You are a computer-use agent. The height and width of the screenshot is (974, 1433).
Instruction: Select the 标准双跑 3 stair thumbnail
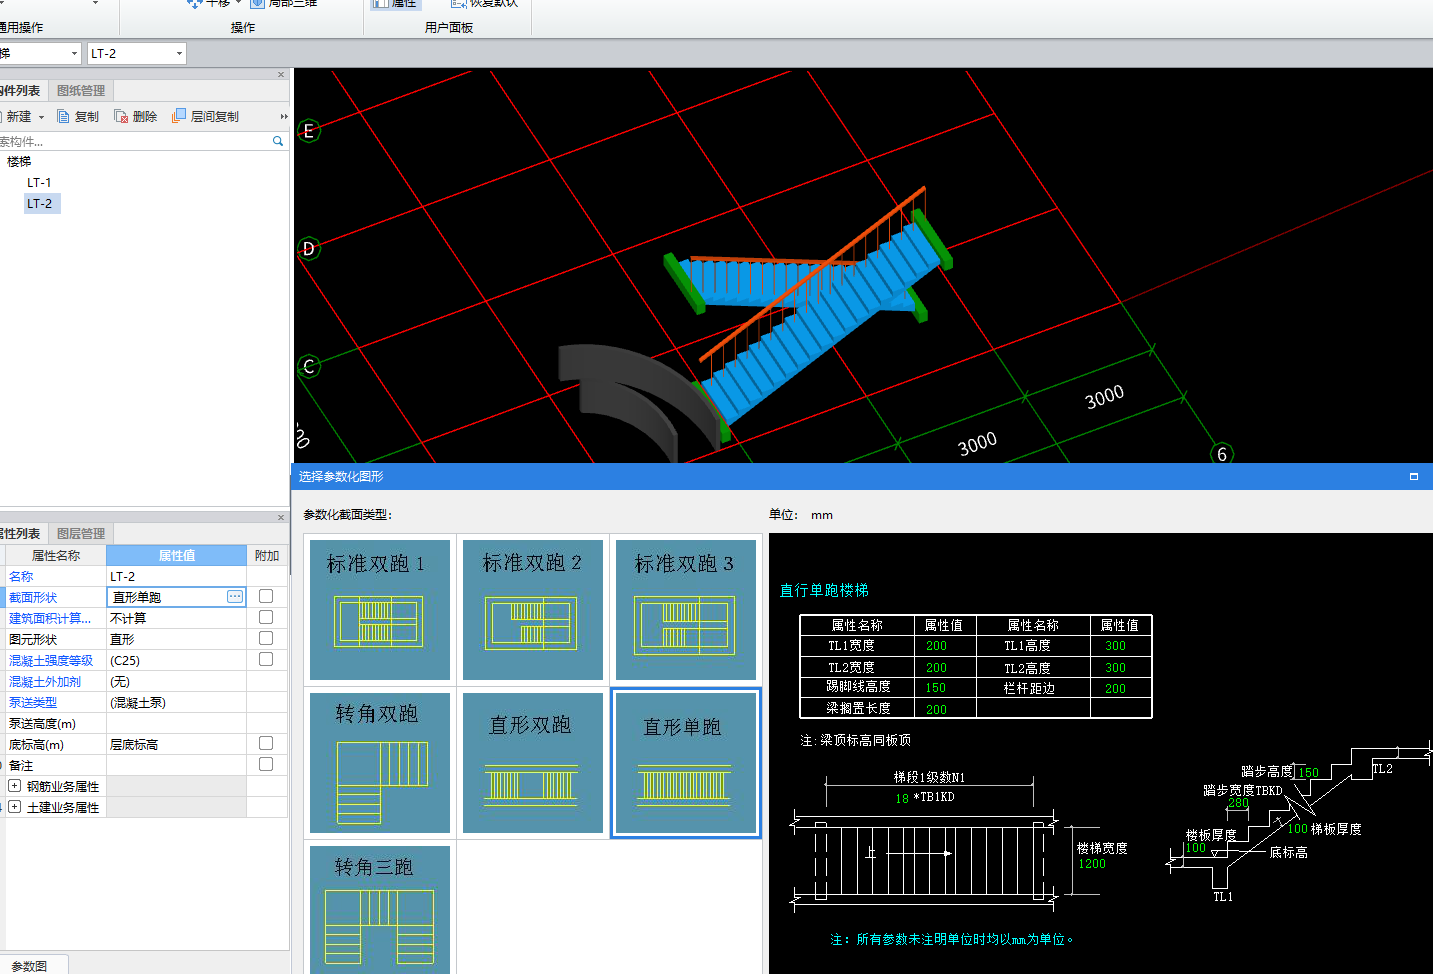(686, 610)
